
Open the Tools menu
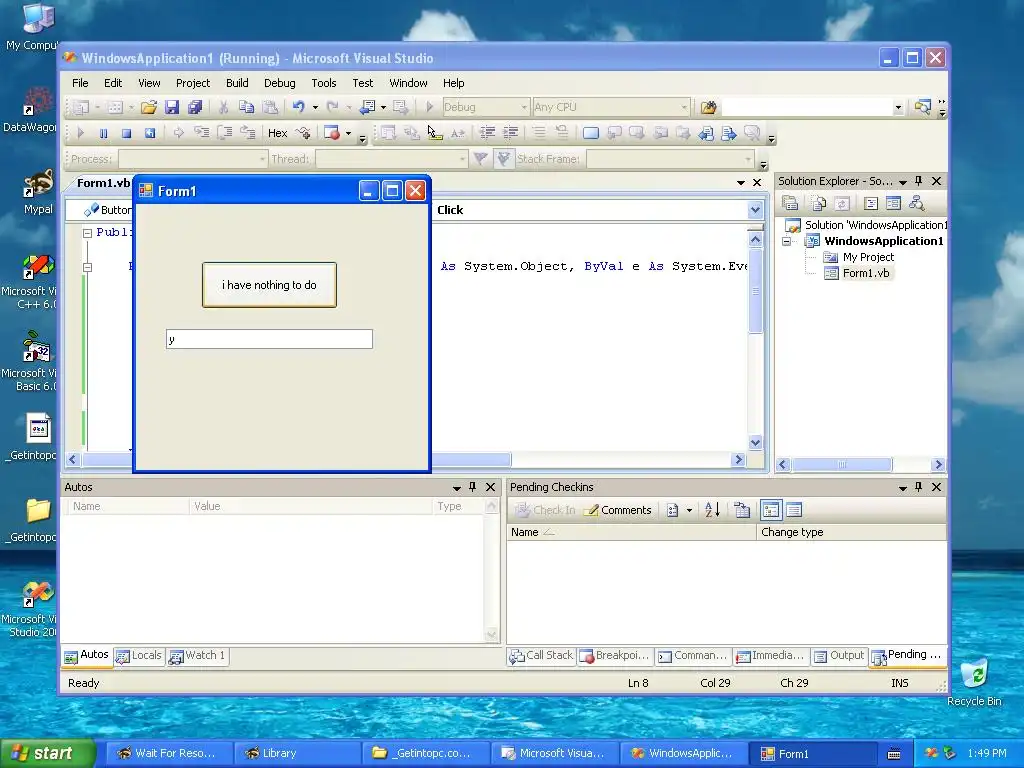(323, 83)
